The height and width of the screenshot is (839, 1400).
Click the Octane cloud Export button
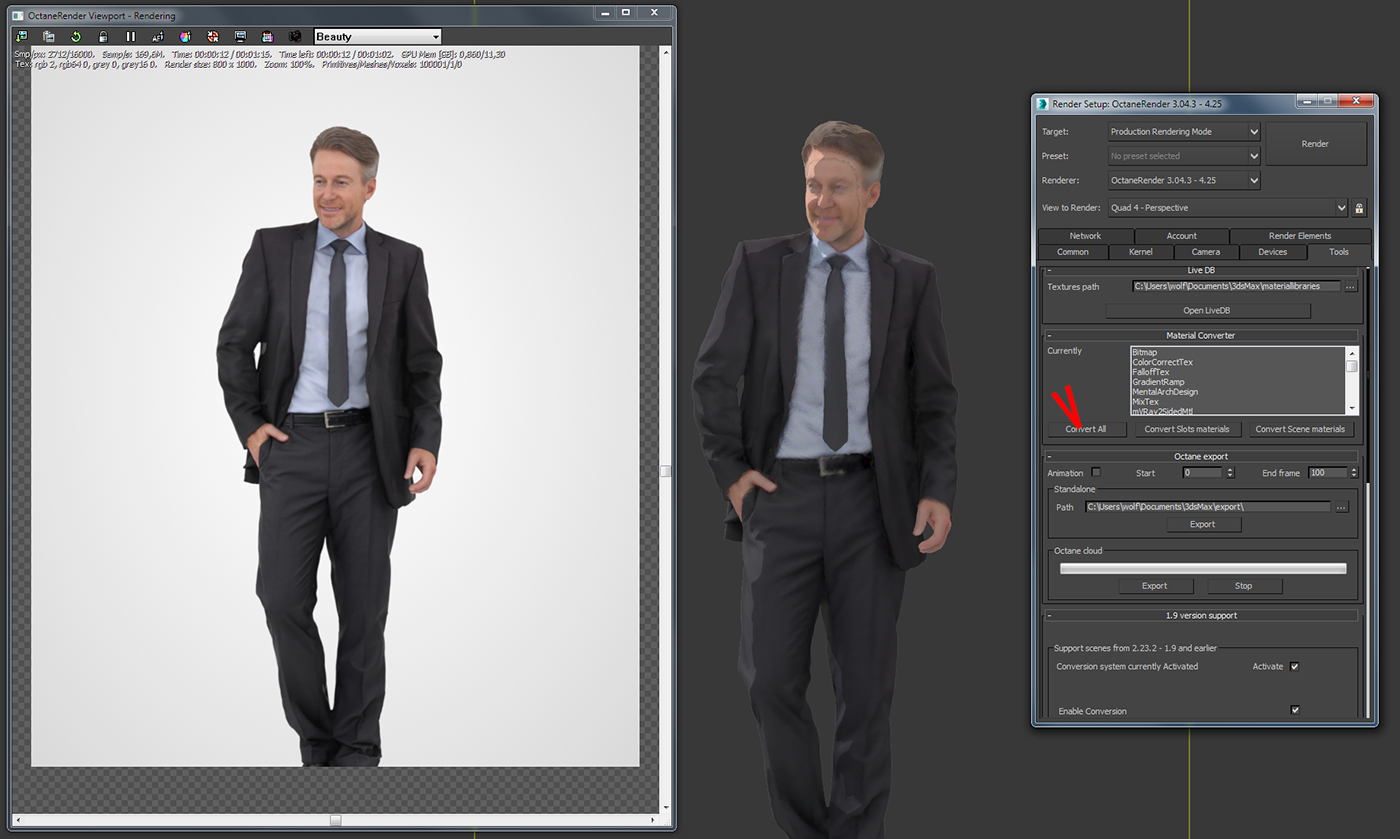tap(1154, 586)
